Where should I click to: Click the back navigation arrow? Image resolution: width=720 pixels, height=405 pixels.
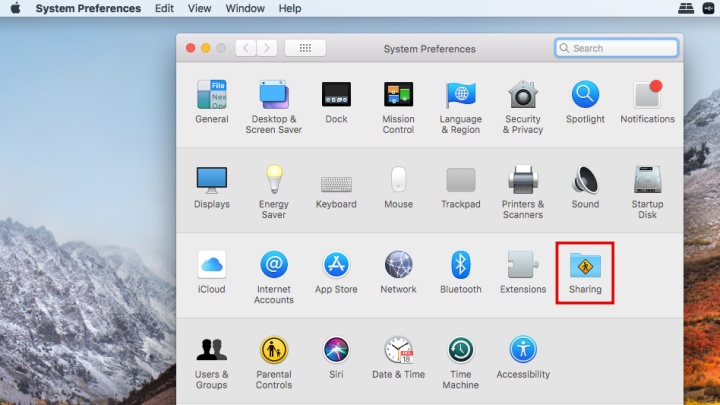pyautogui.click(x=246, y=48)
